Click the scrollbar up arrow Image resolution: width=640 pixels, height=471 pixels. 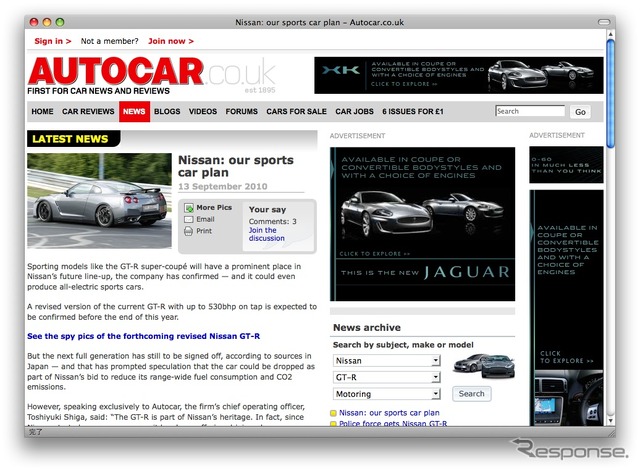point(611,35)
